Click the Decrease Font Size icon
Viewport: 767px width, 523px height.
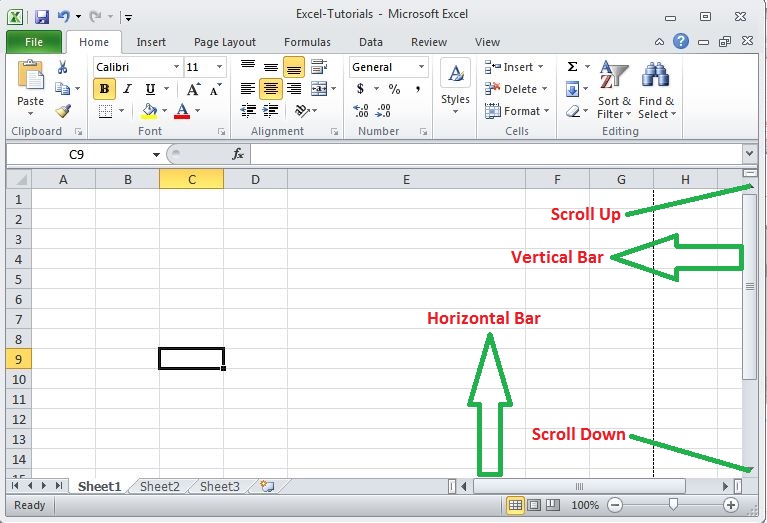pos(215,89)
